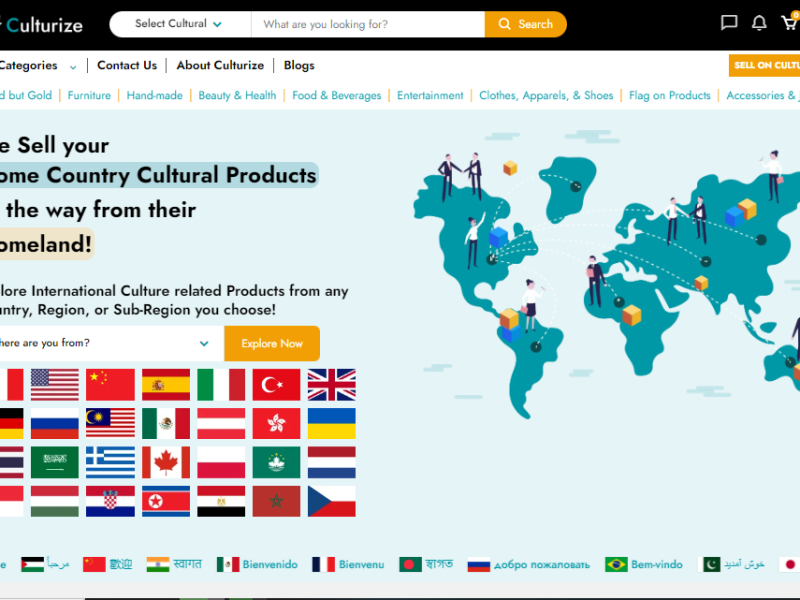Click the search input field
800x600 pixels.
(370, 23)
